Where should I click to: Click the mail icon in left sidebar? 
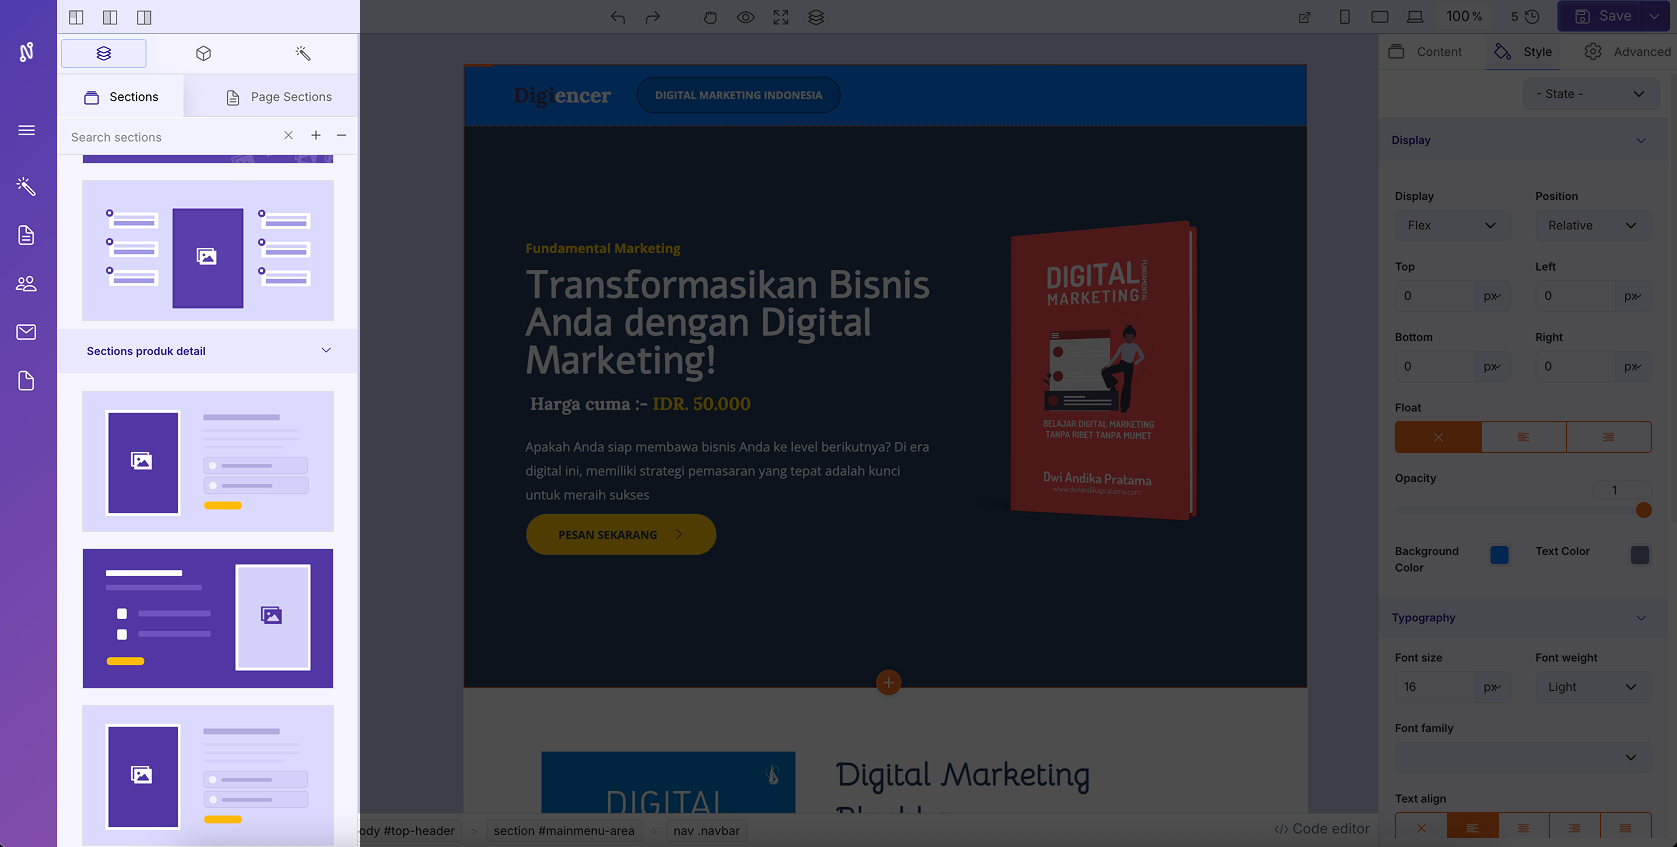(x=26, y=332)
